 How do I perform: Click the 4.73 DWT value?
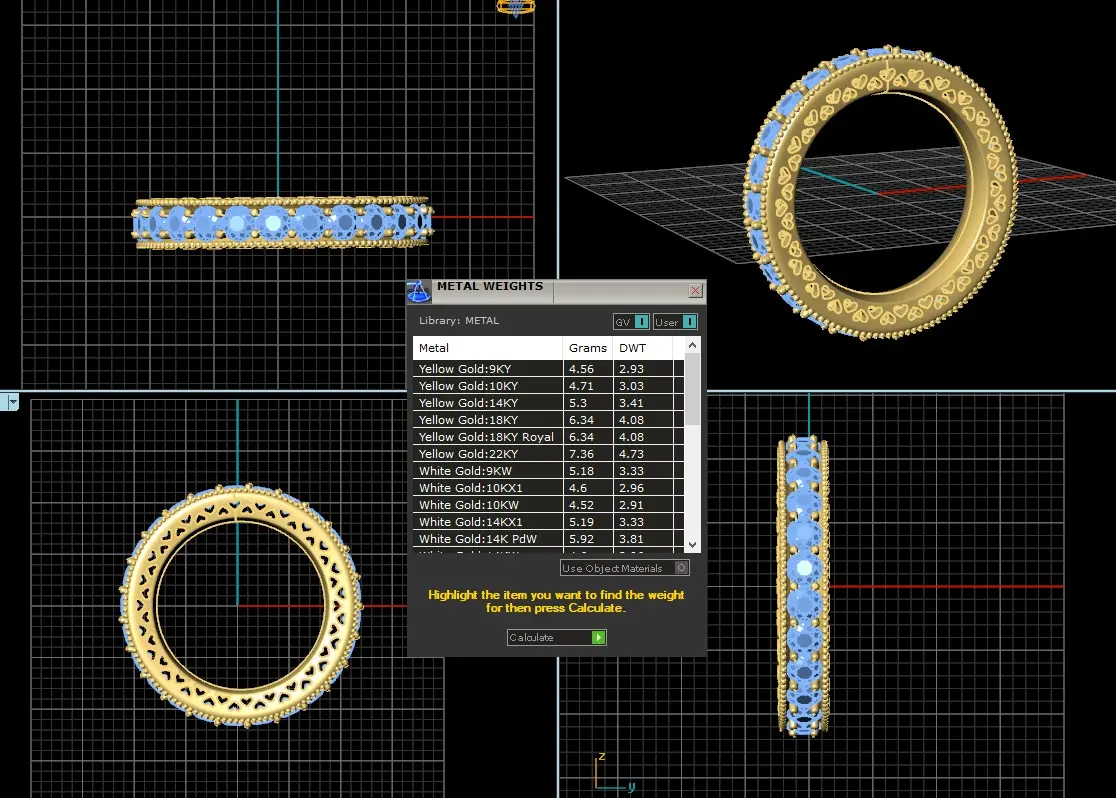pyautogui.click(x=631, y=454)
